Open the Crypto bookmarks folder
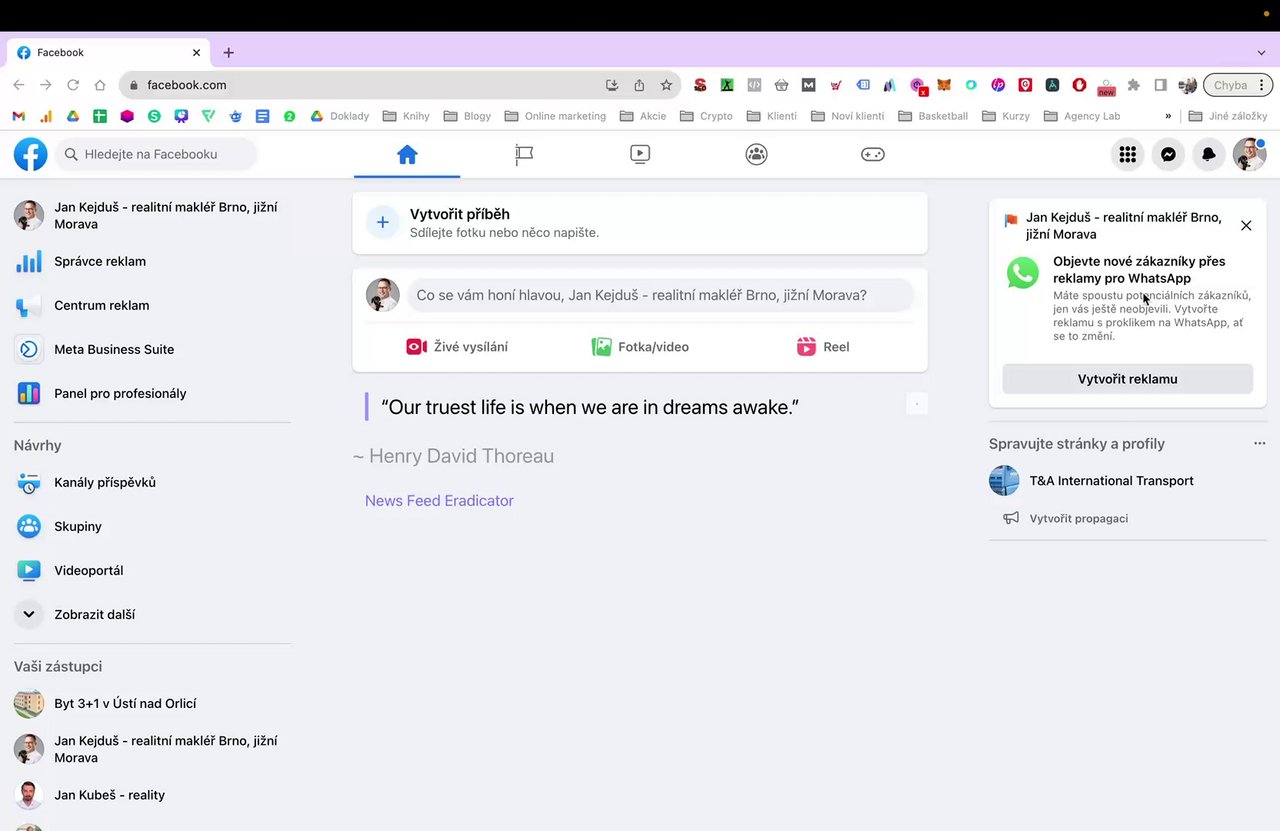Image resolution: width=1280 pixels, height=831 pixels. click(x=706, y=116)
